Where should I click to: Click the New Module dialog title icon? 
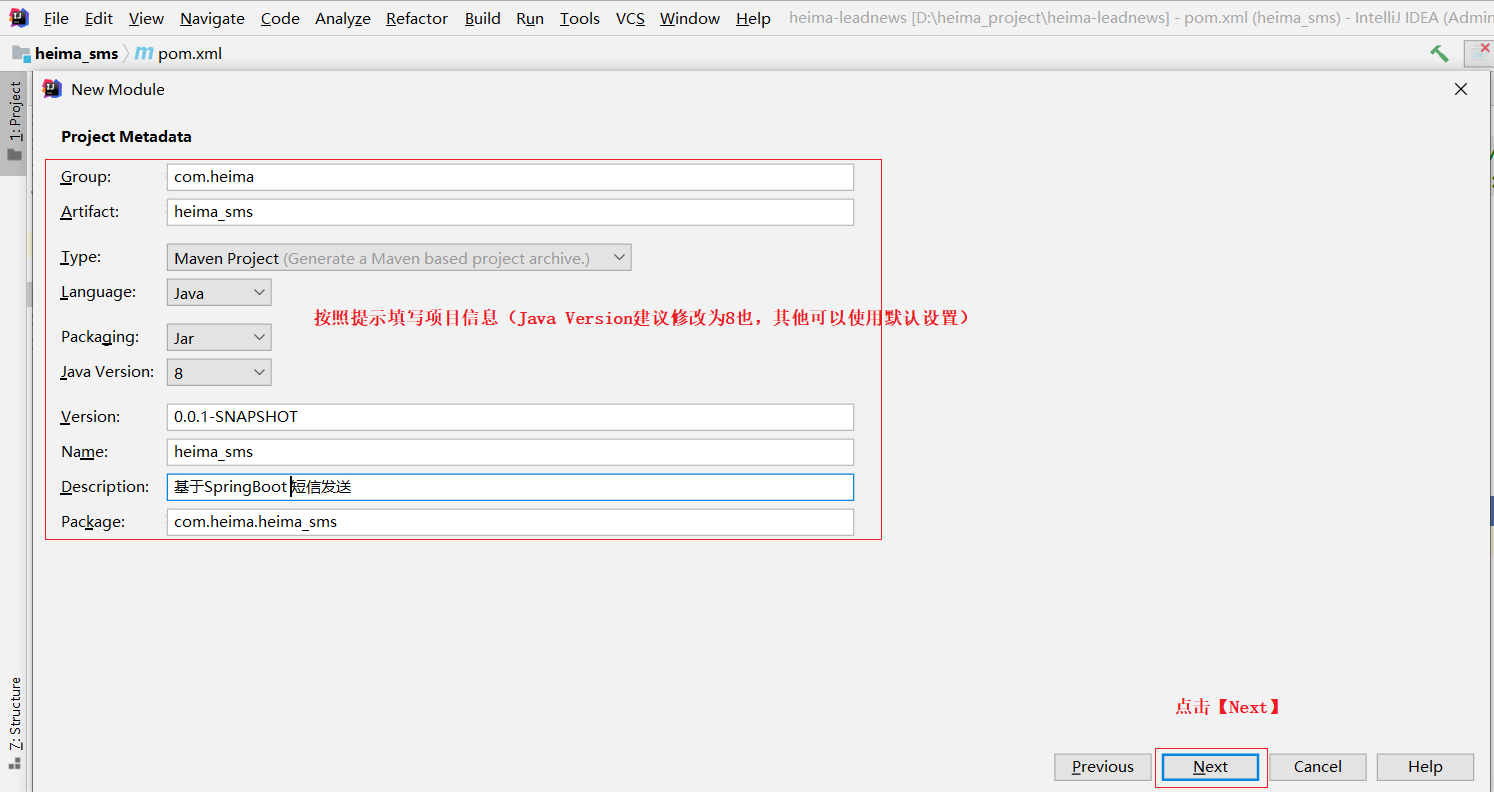52,89
